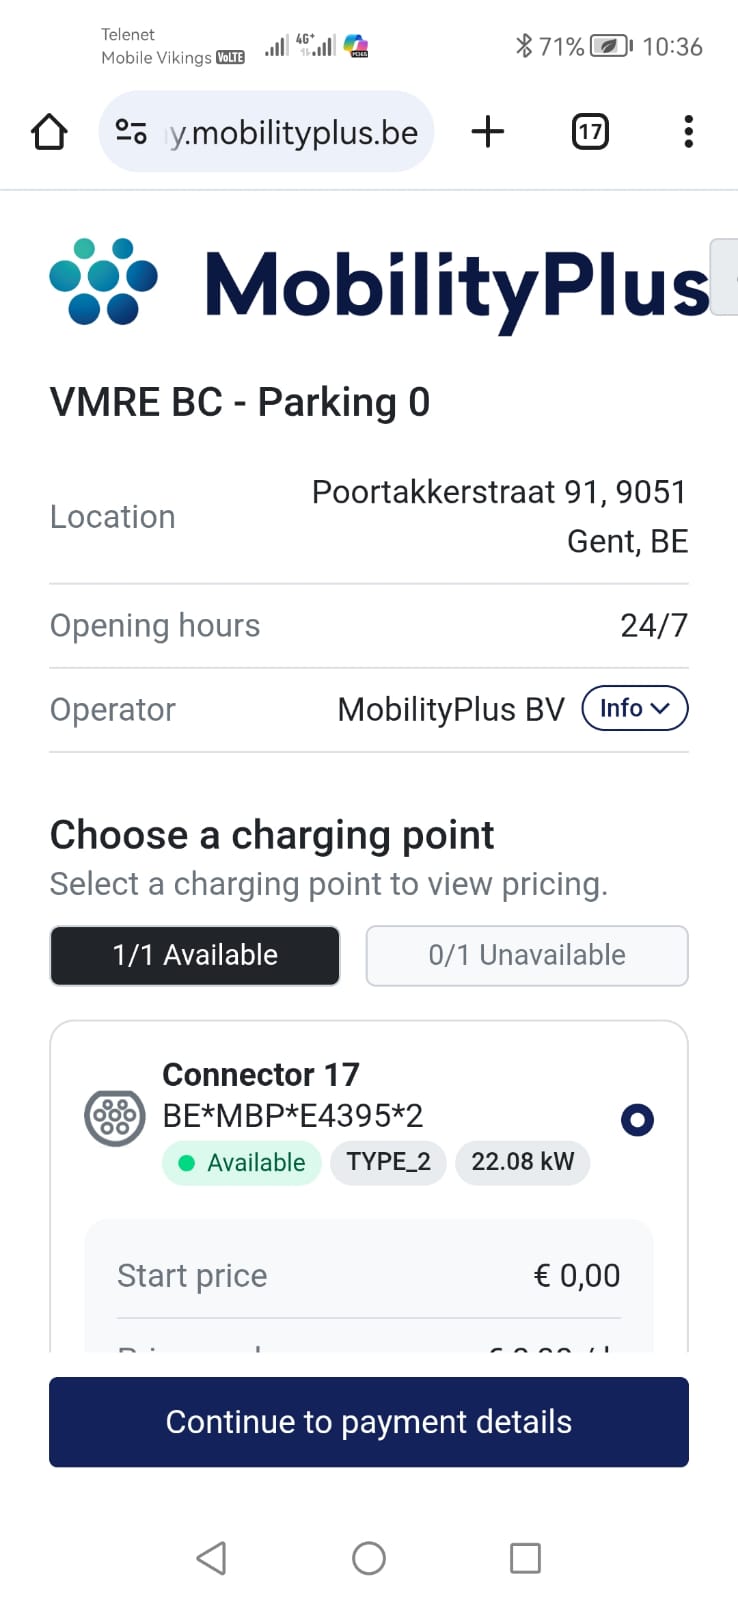The height and width of the screenshot is (1600, 738).
Task: Tap the Type 2 connector plug icon
Action: 115,1116
